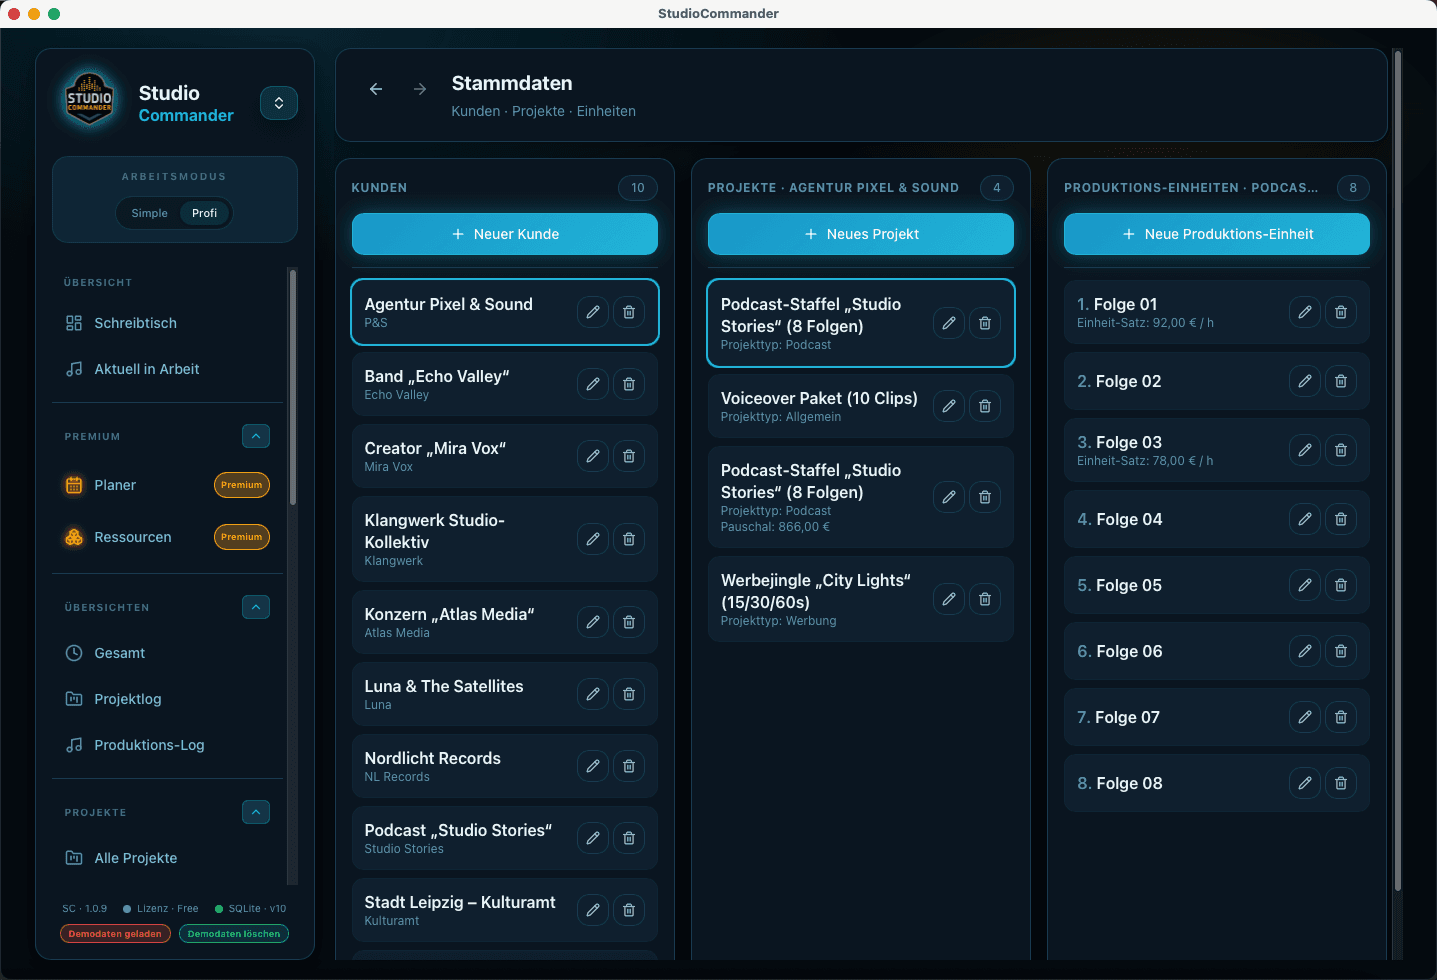The image size is (1437, 980).
Task: Click the Studio Commander logo
Action: pos(90,99)
